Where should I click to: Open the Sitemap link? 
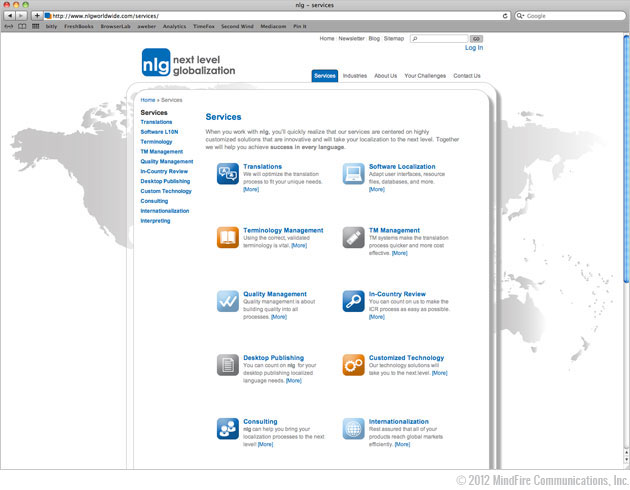(394, 39)
